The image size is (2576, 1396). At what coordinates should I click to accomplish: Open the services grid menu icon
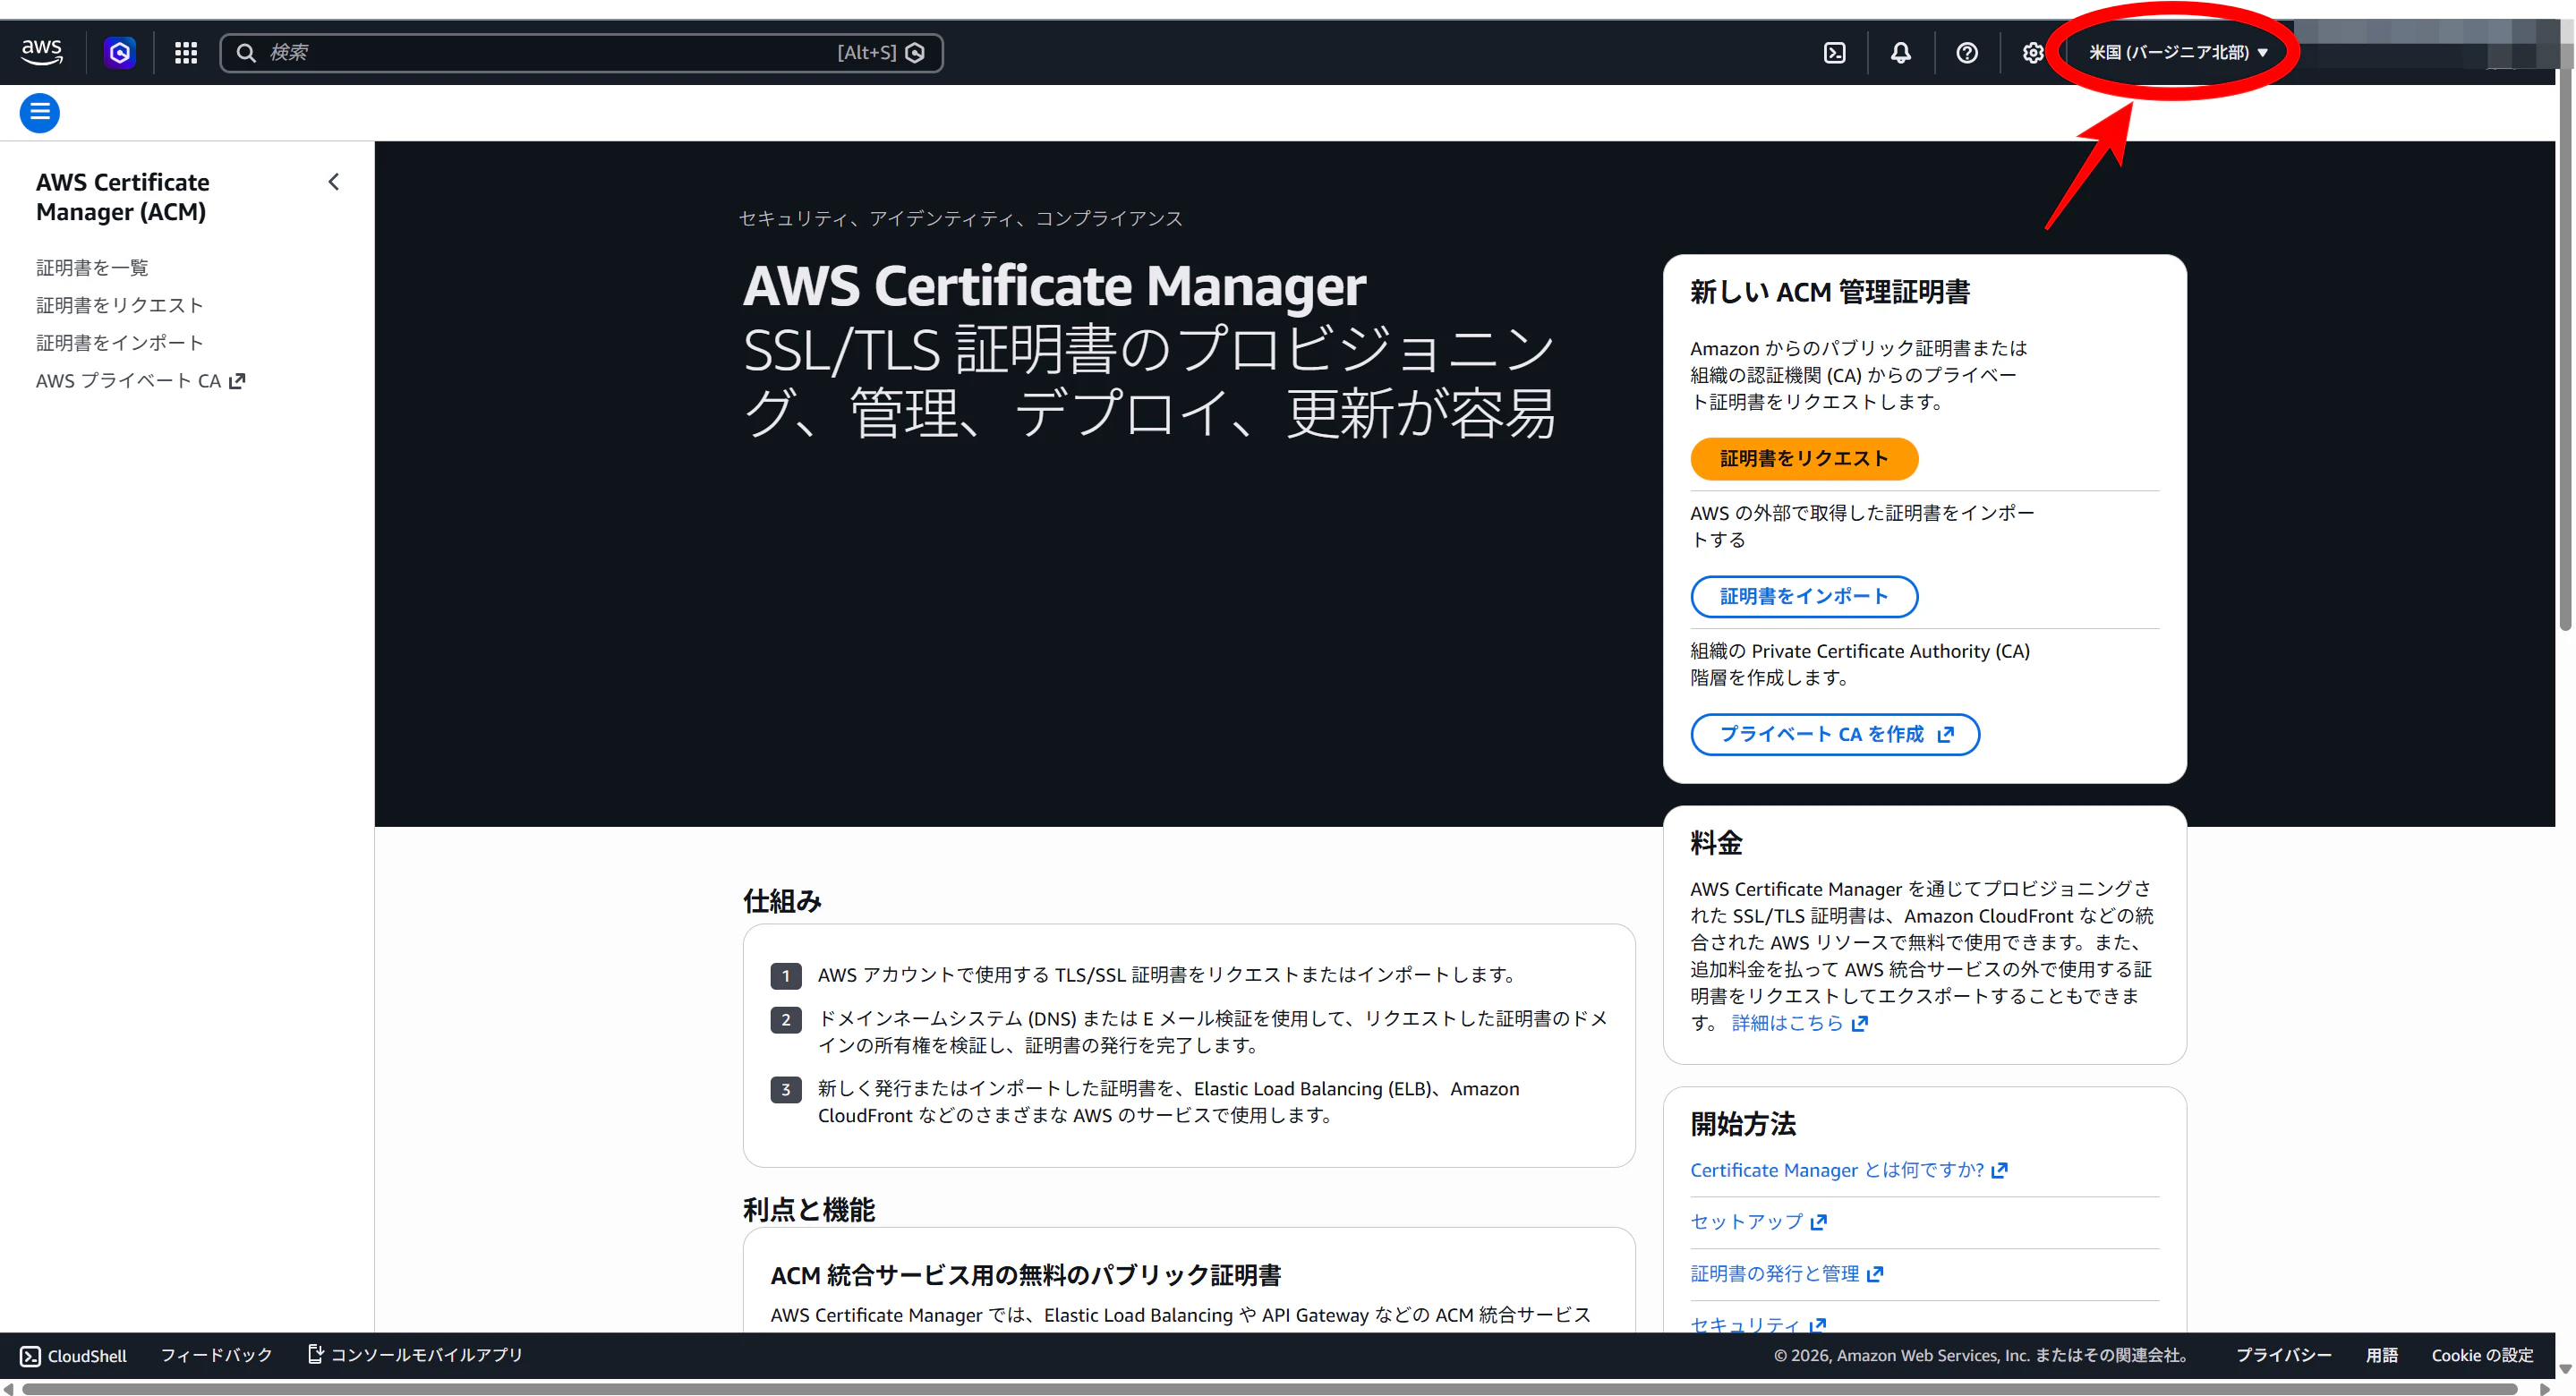186,52
